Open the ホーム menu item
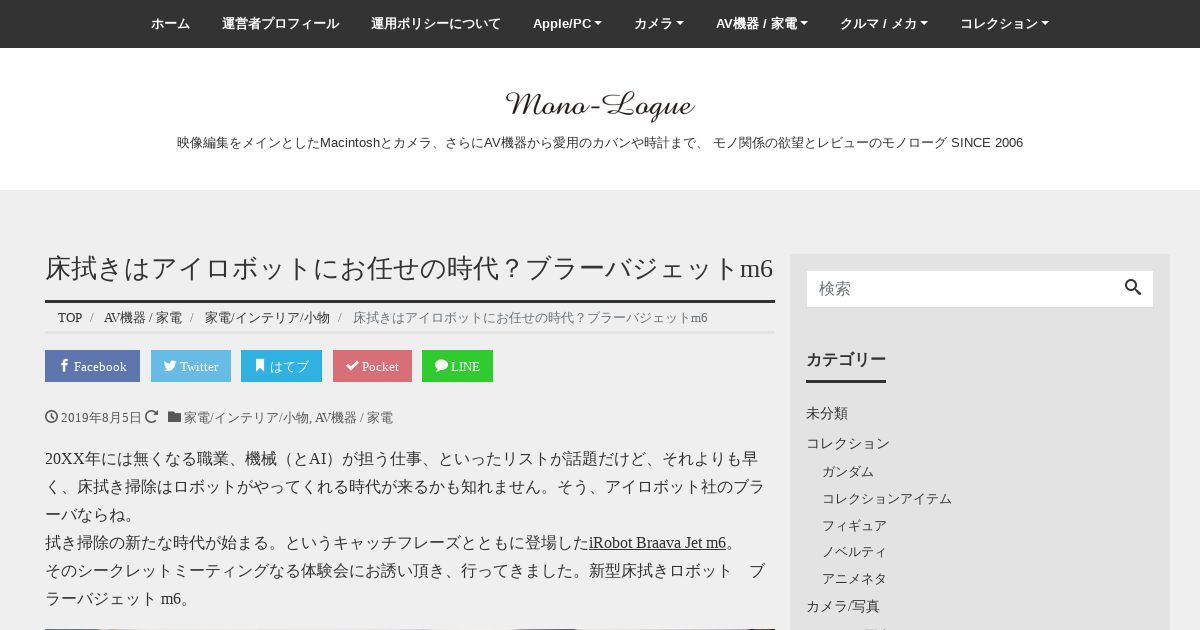1200x630 pixels. tap(170, 24)
